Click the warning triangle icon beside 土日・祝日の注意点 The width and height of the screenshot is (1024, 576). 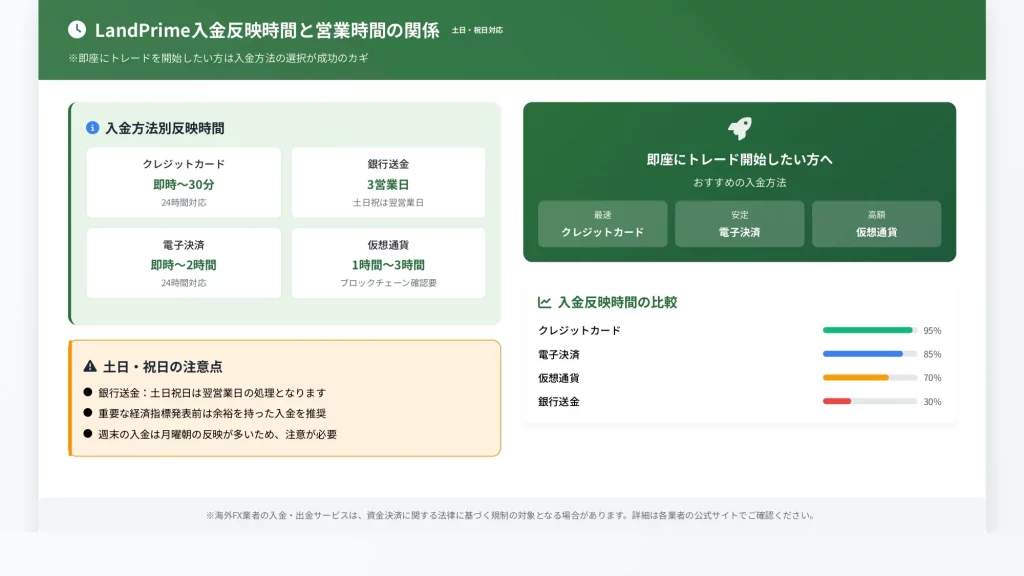pos(90,367)
